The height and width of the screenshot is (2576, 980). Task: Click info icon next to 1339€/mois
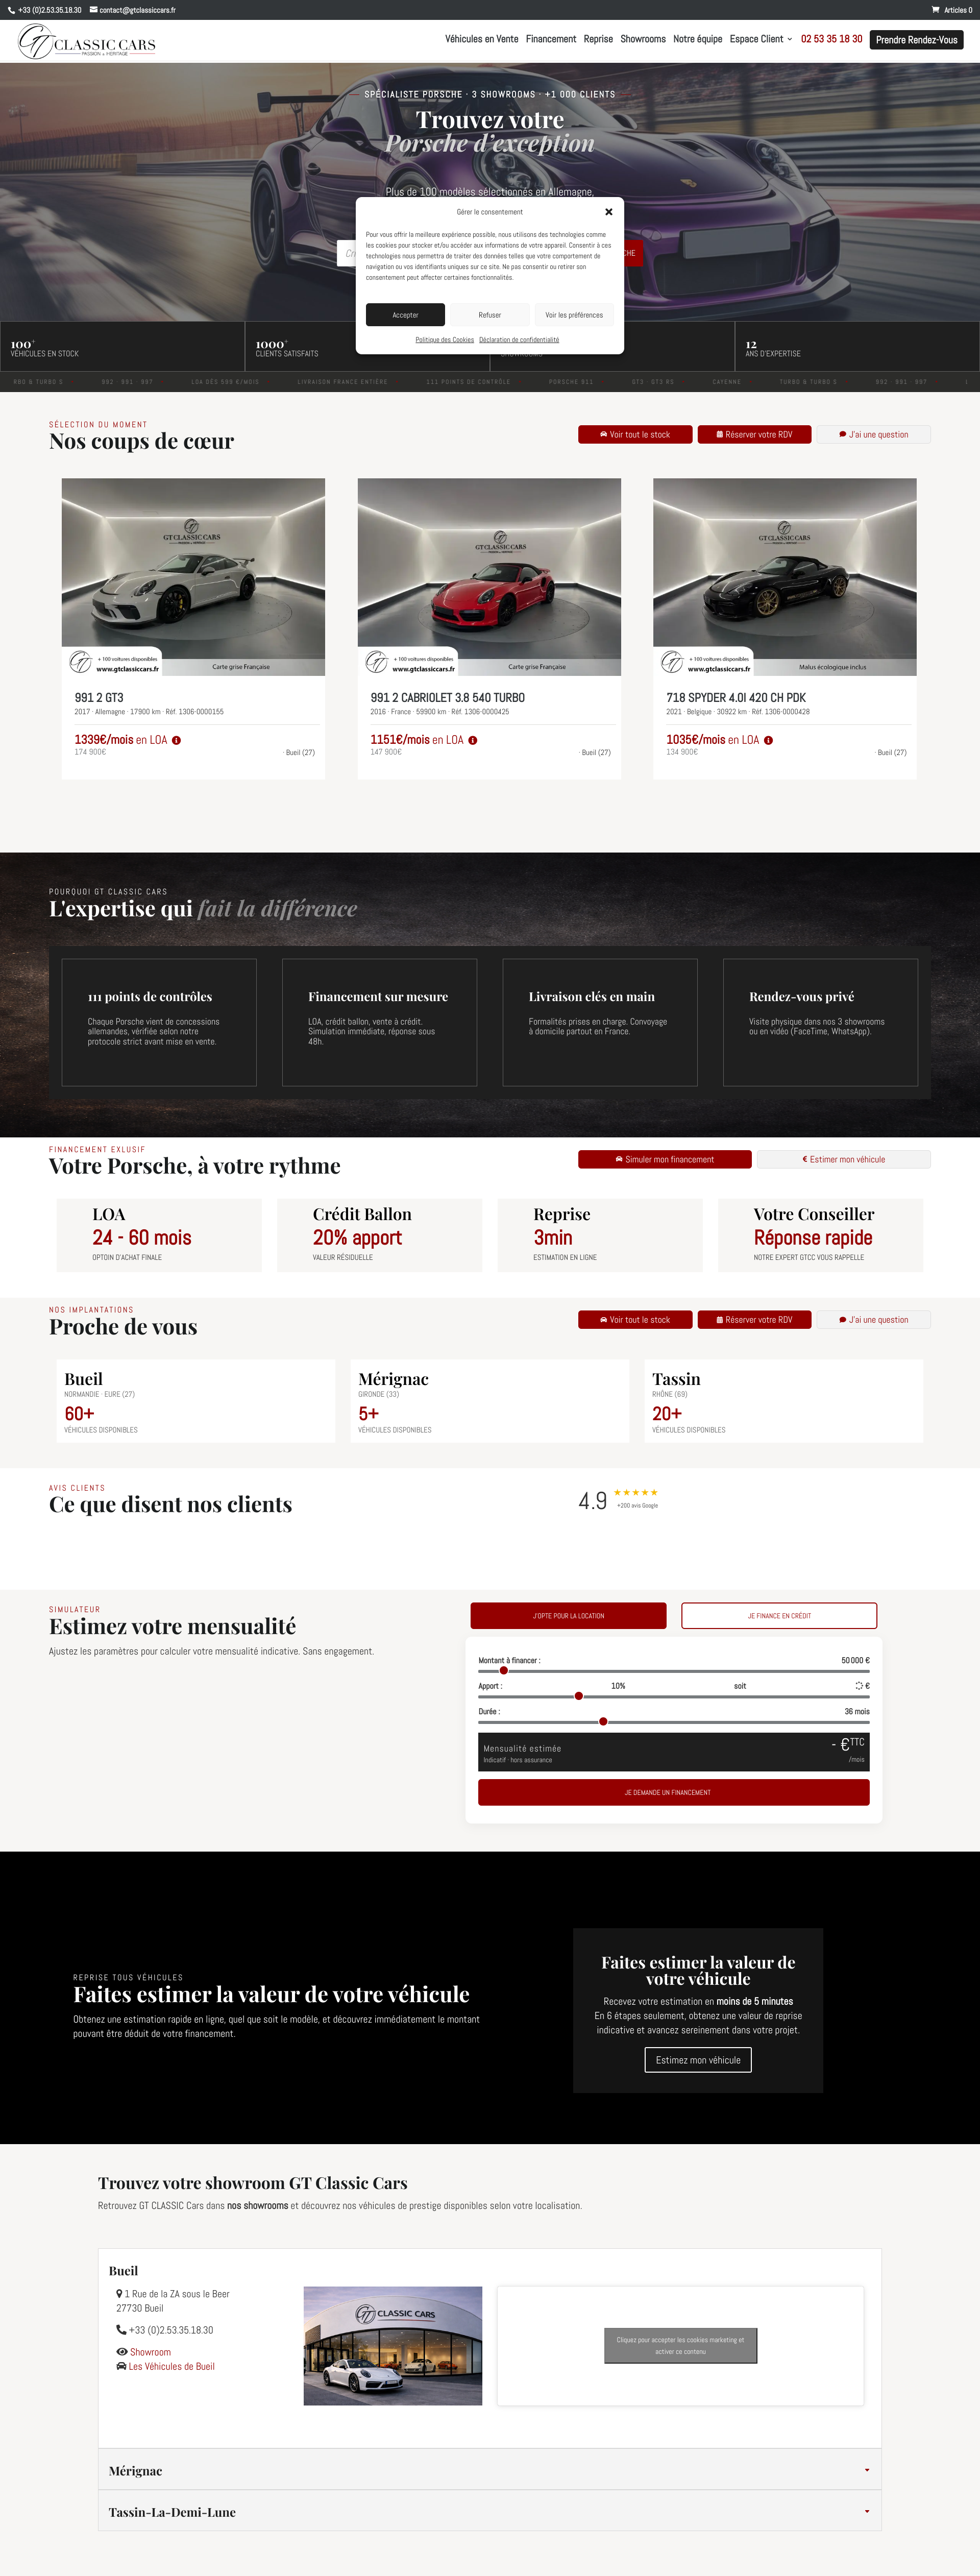point(176,740)
